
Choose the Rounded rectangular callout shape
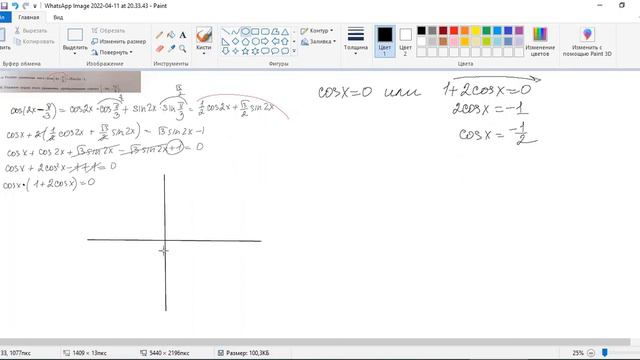pyautogui.click(x=265, y=51)
